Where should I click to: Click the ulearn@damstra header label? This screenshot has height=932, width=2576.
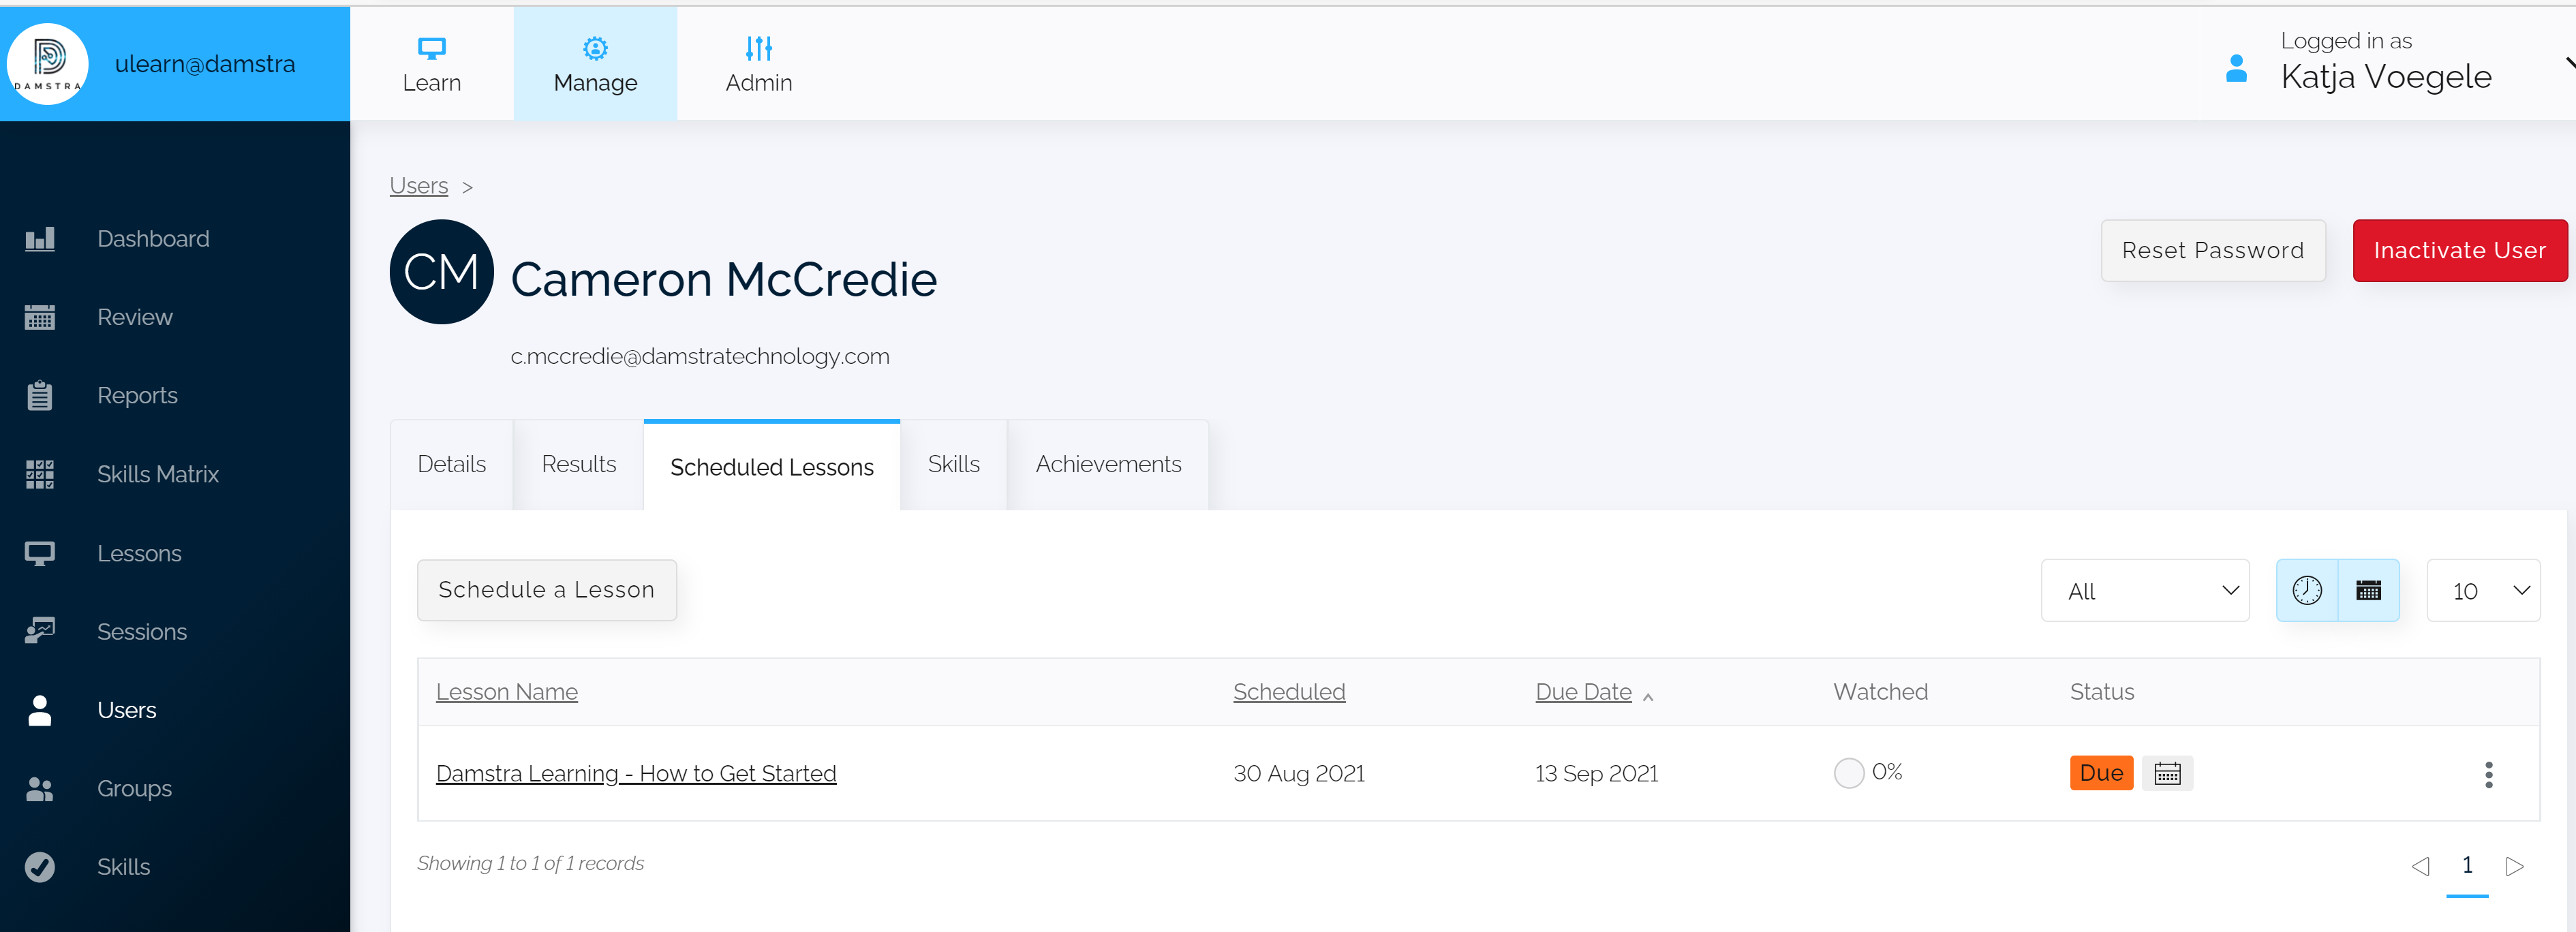click(205, 64)
